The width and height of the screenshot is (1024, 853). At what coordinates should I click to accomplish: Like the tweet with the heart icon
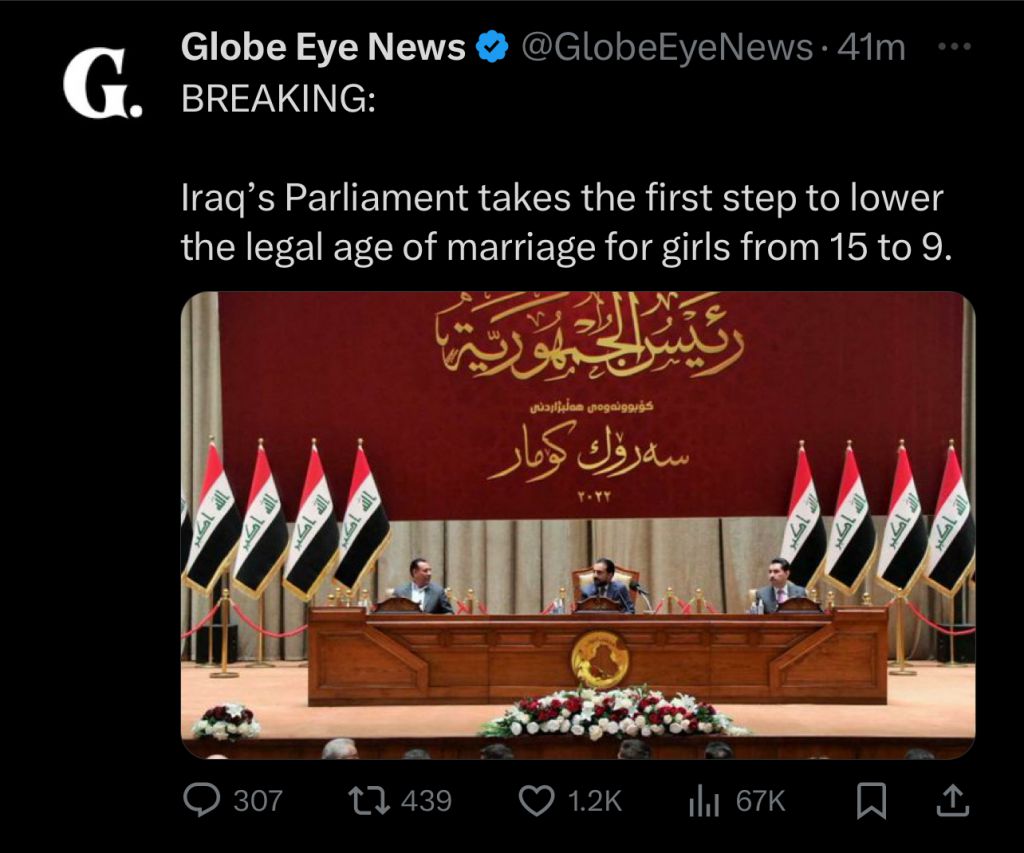[536, 801]
